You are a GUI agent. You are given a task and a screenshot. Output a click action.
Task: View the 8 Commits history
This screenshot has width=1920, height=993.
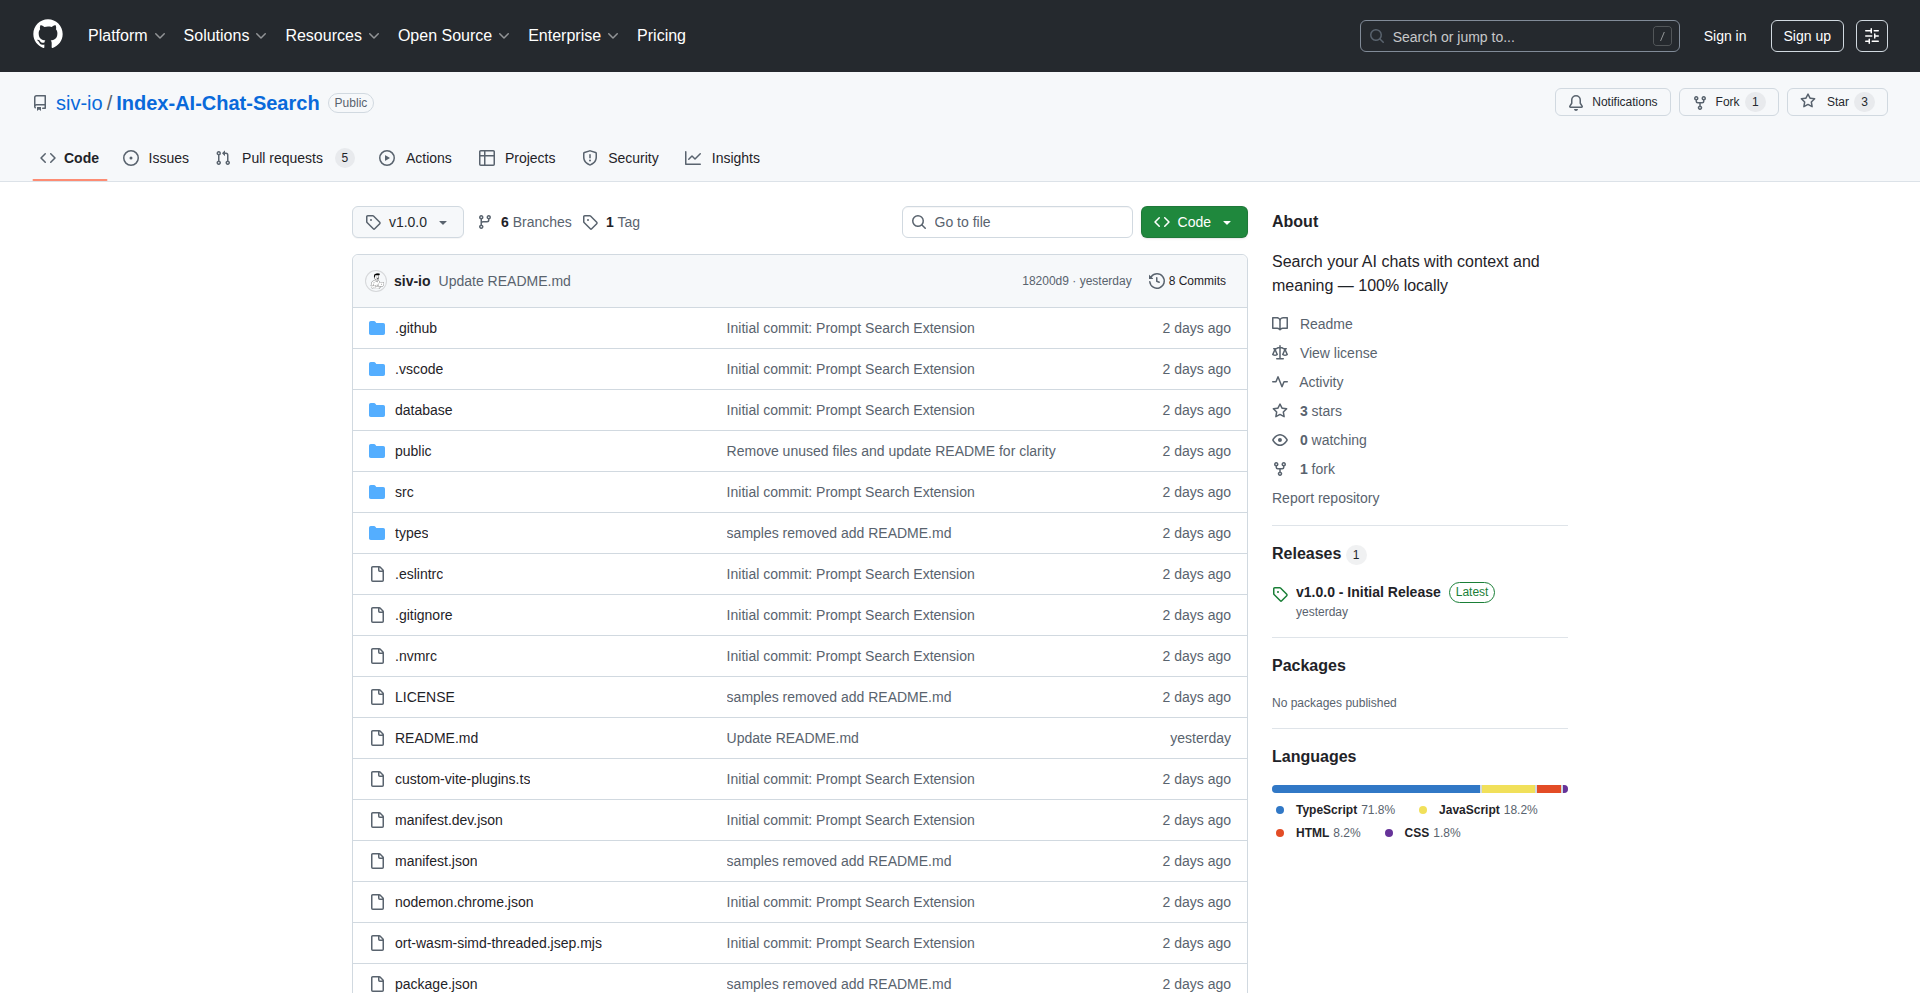click(x=1188, y=281)
